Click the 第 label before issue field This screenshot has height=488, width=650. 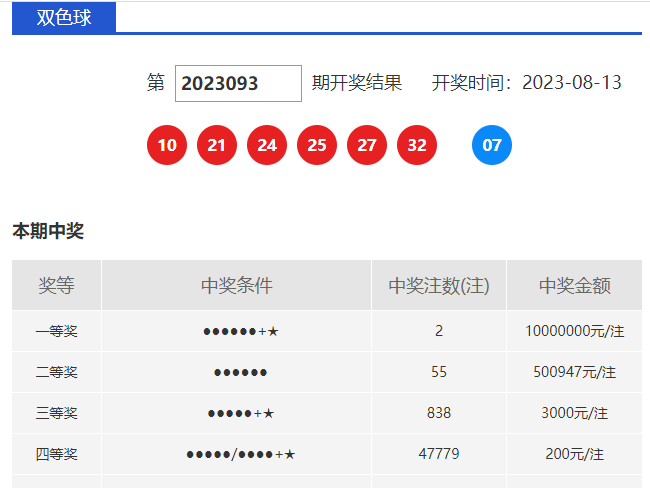click(x=156, y=83)
